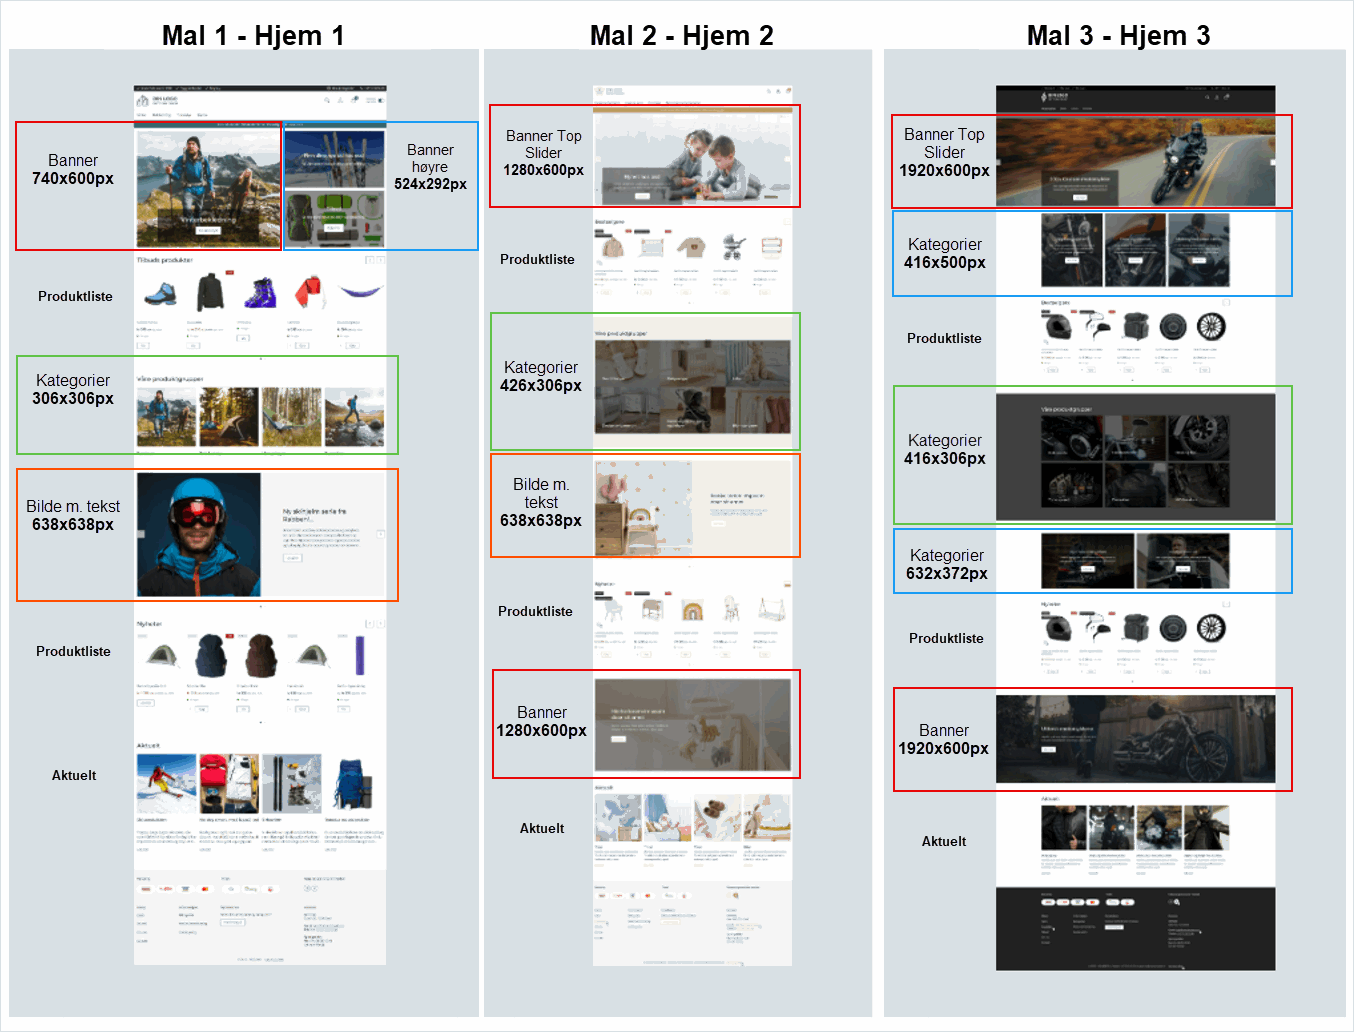Click the button on motorcycle road banner
Screen dimensions: 1354x1032
coord(1080,197)
